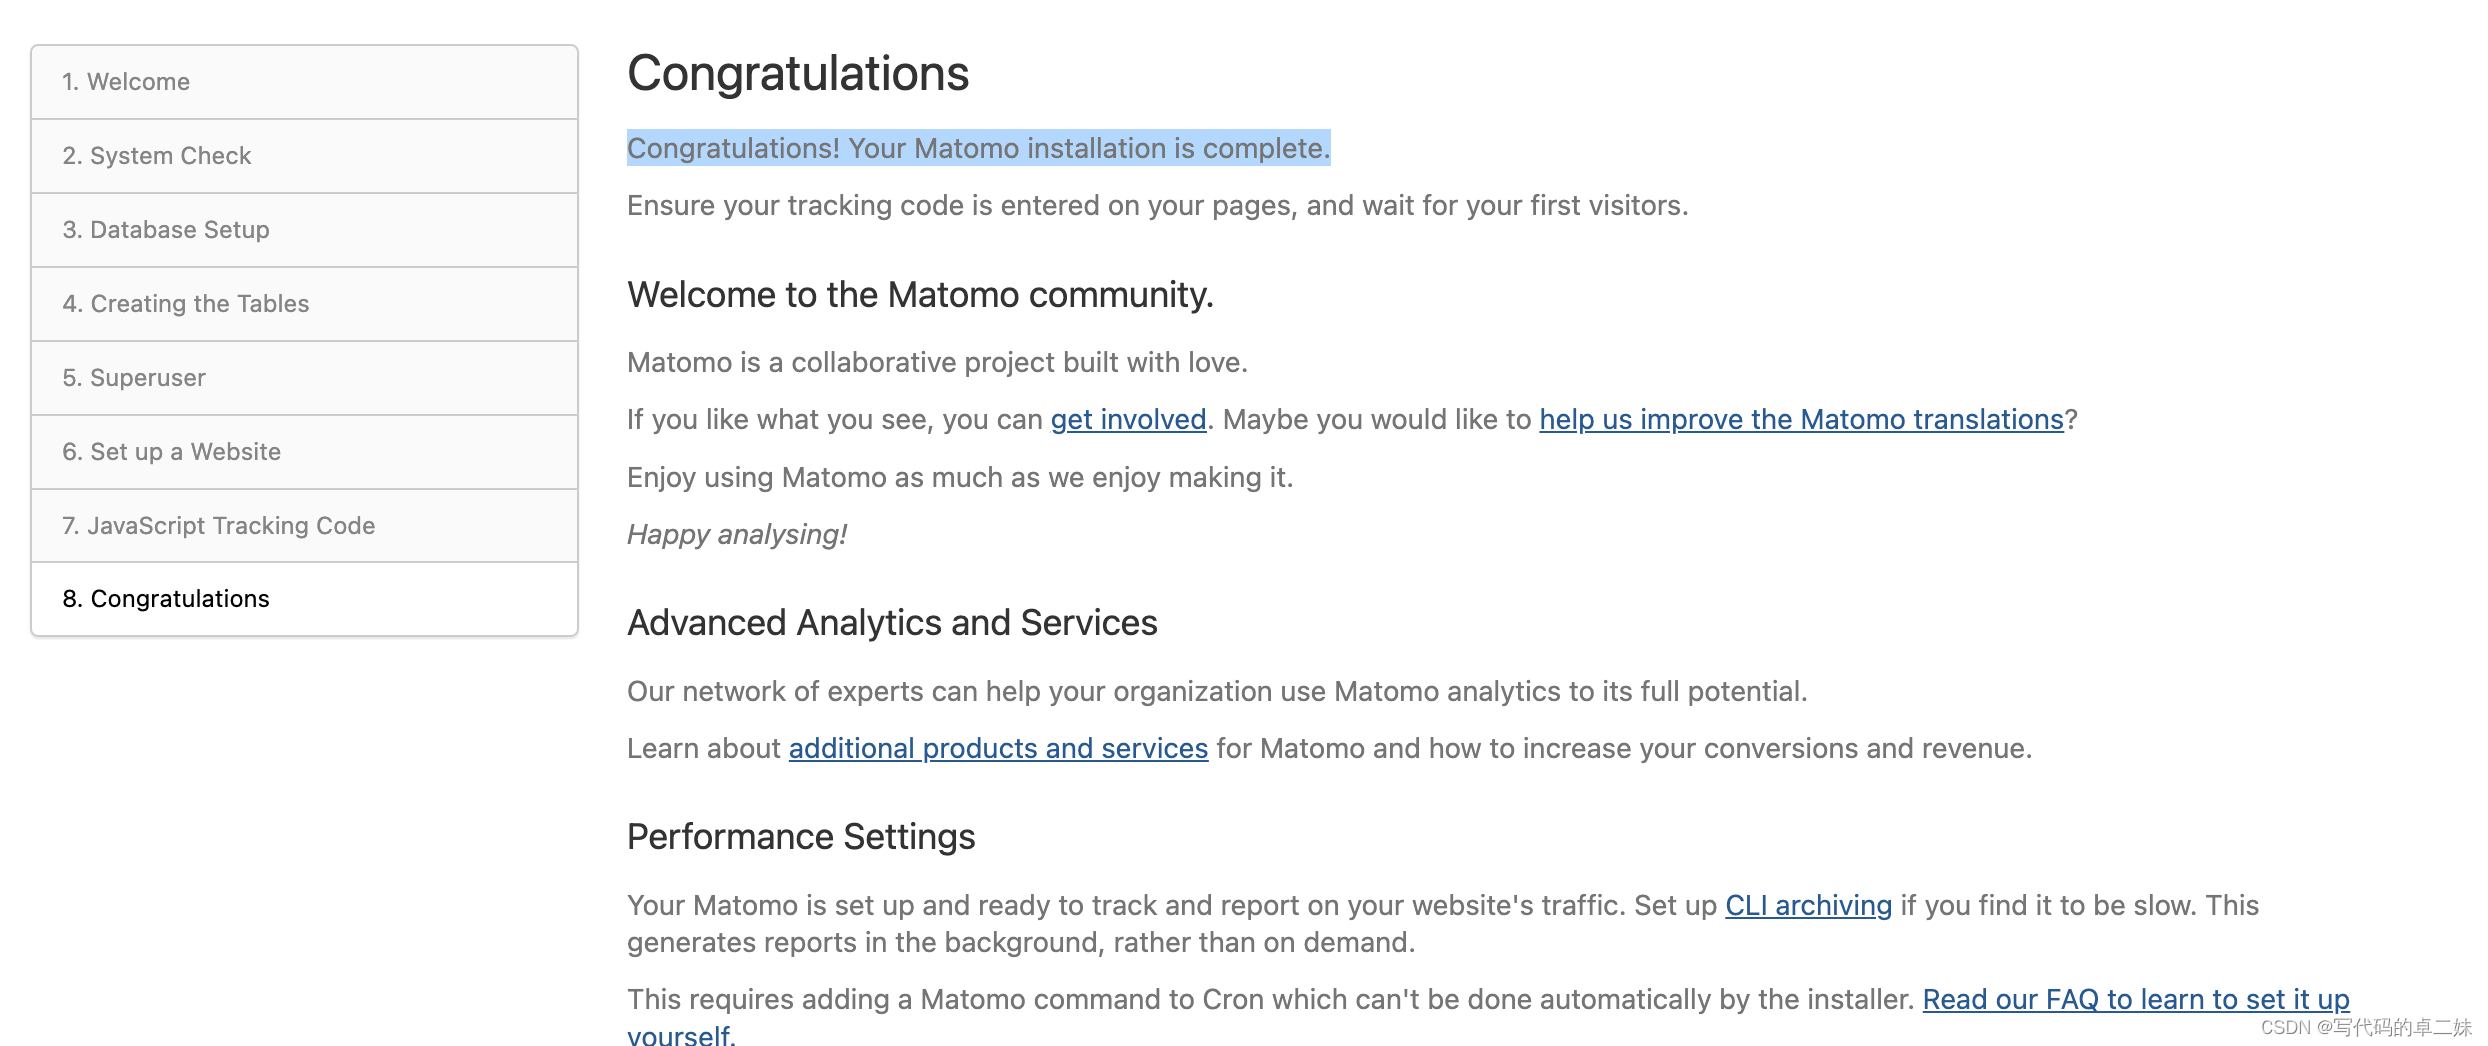Click 'Advanced Analytics and Services' heading

(892, 624)
